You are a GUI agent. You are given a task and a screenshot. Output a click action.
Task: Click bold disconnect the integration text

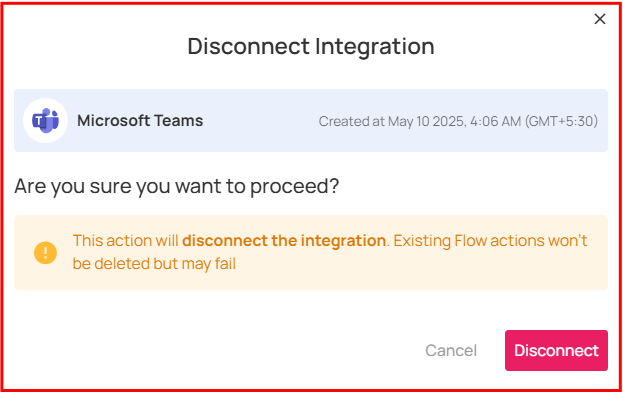pos(284,241)
